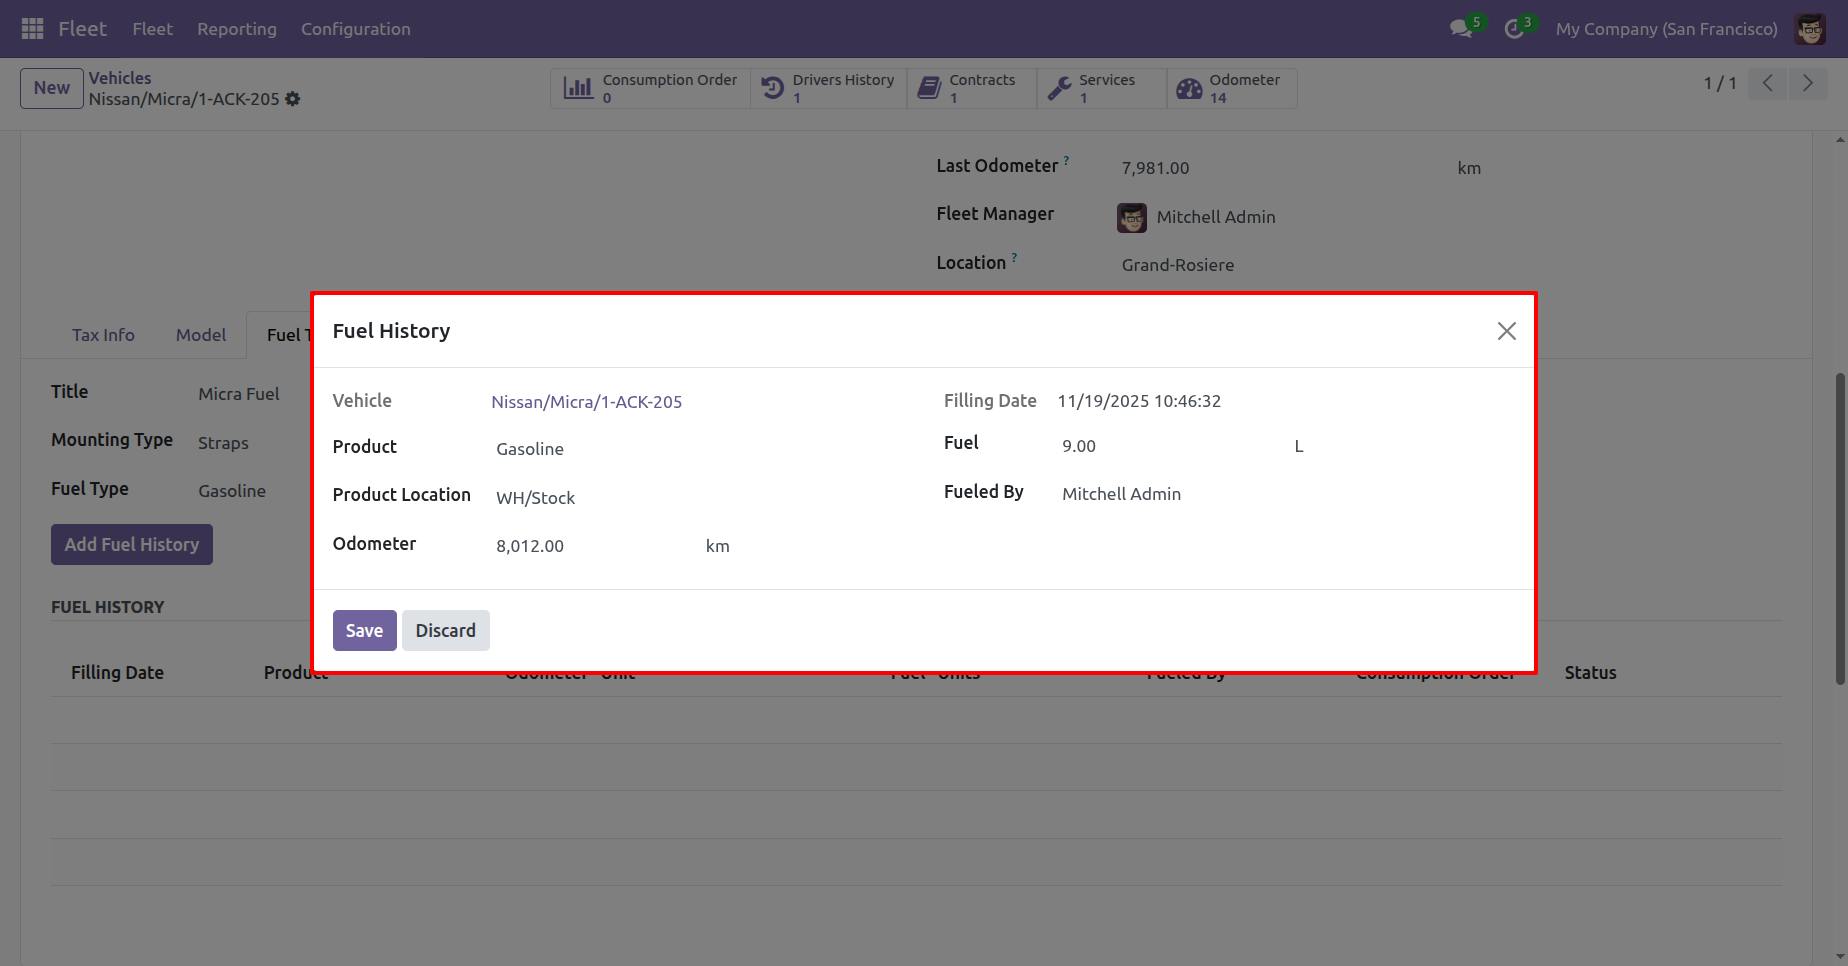The height and width of the screenshot is (966, 1848).
Task: Click the user avatar in top bar
Action: [x=1811, y=29]
